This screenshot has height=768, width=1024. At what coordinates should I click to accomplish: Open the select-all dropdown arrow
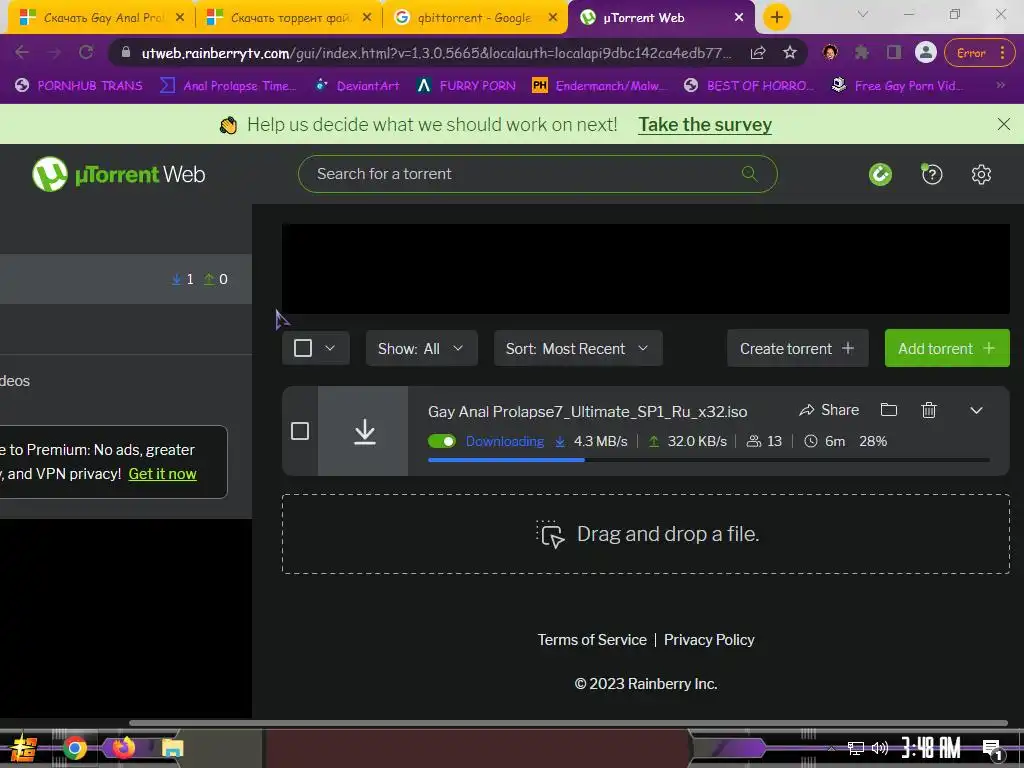coord(330,348)
